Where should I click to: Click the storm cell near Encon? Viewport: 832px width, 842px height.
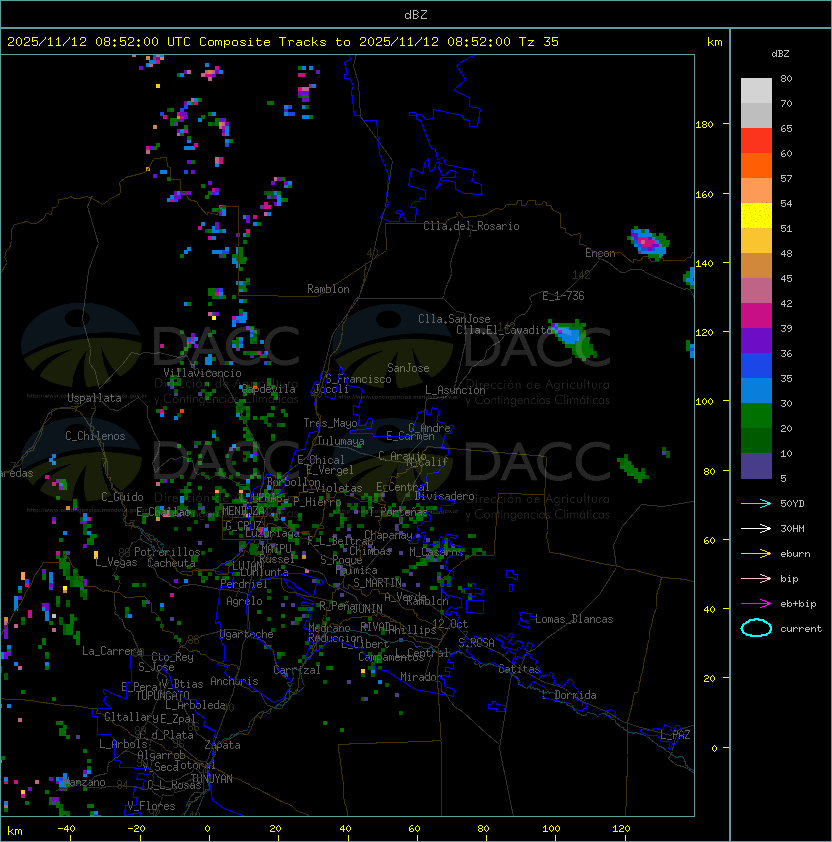pos(649,243)
